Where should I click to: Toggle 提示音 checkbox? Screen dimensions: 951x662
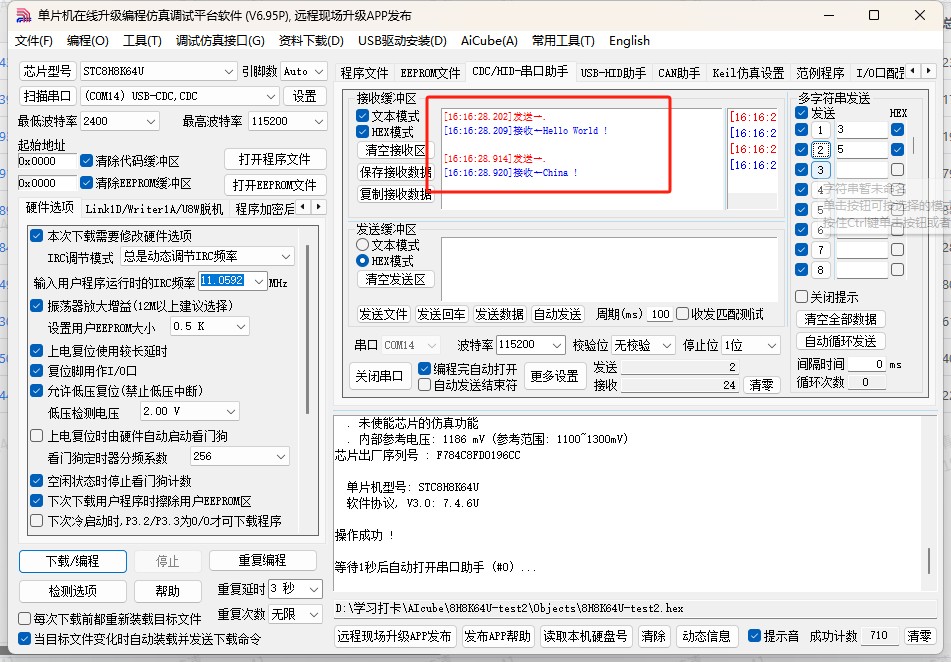click(x=754, y=635)
